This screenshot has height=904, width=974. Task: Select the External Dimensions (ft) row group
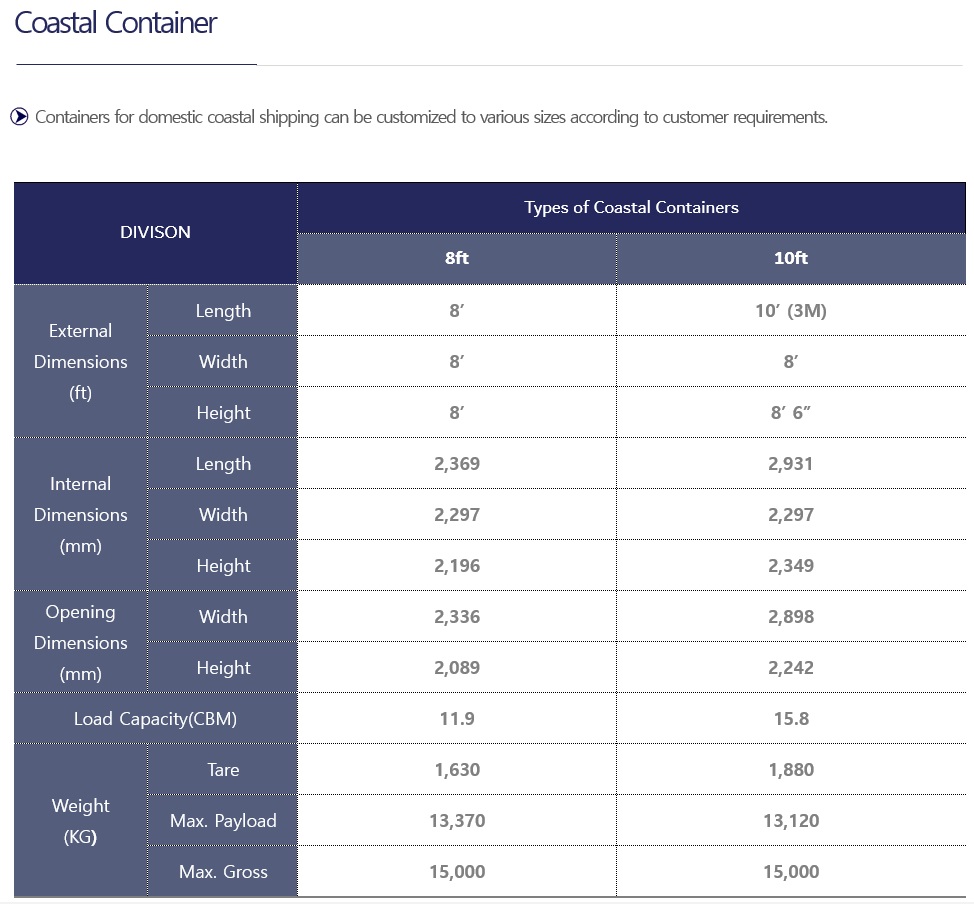81,362
